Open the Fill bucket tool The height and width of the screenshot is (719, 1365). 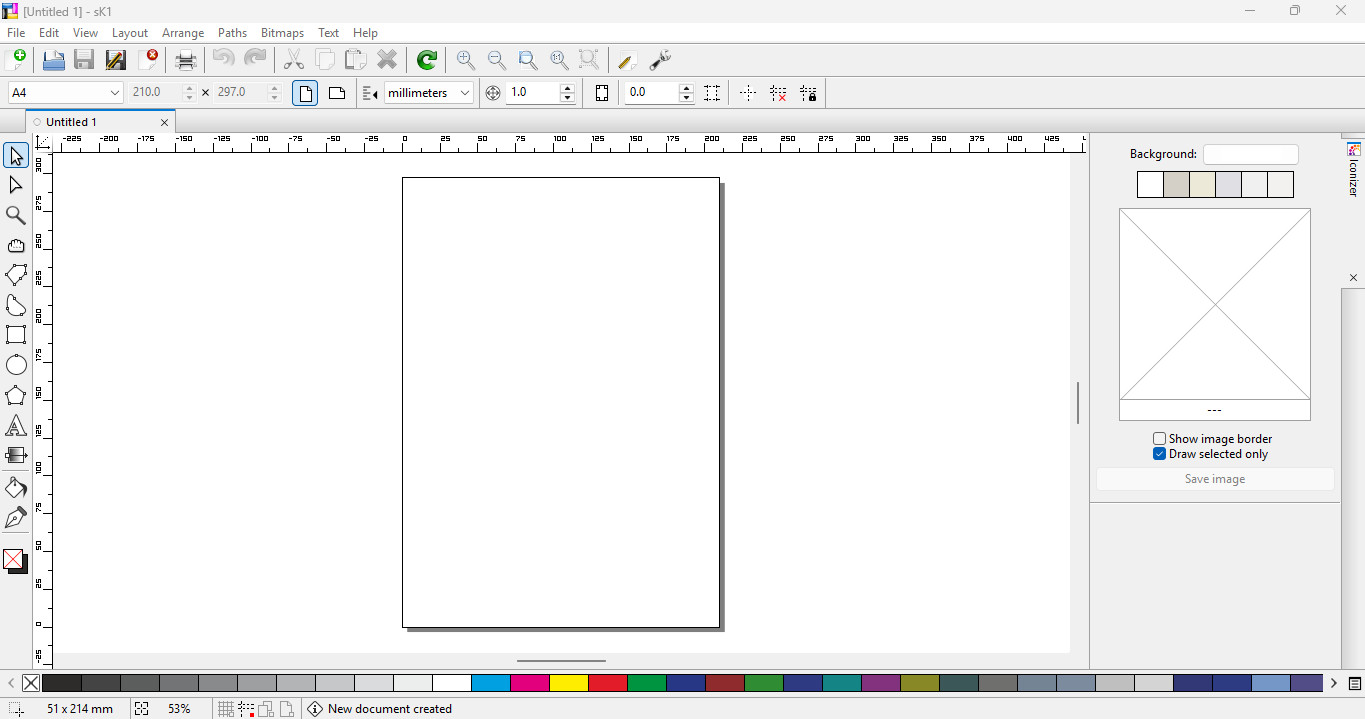click(16, 488)
